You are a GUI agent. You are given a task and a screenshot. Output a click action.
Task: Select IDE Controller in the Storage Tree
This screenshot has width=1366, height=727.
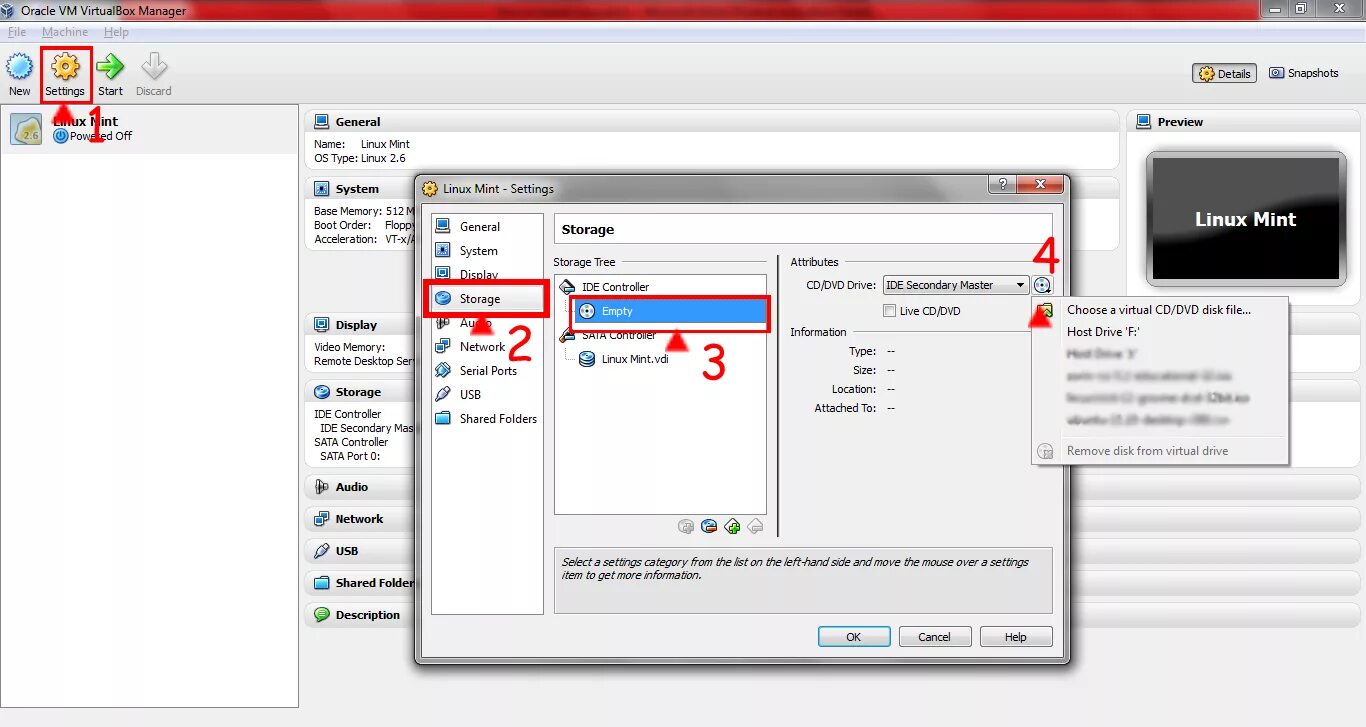[x=615, y=287]
